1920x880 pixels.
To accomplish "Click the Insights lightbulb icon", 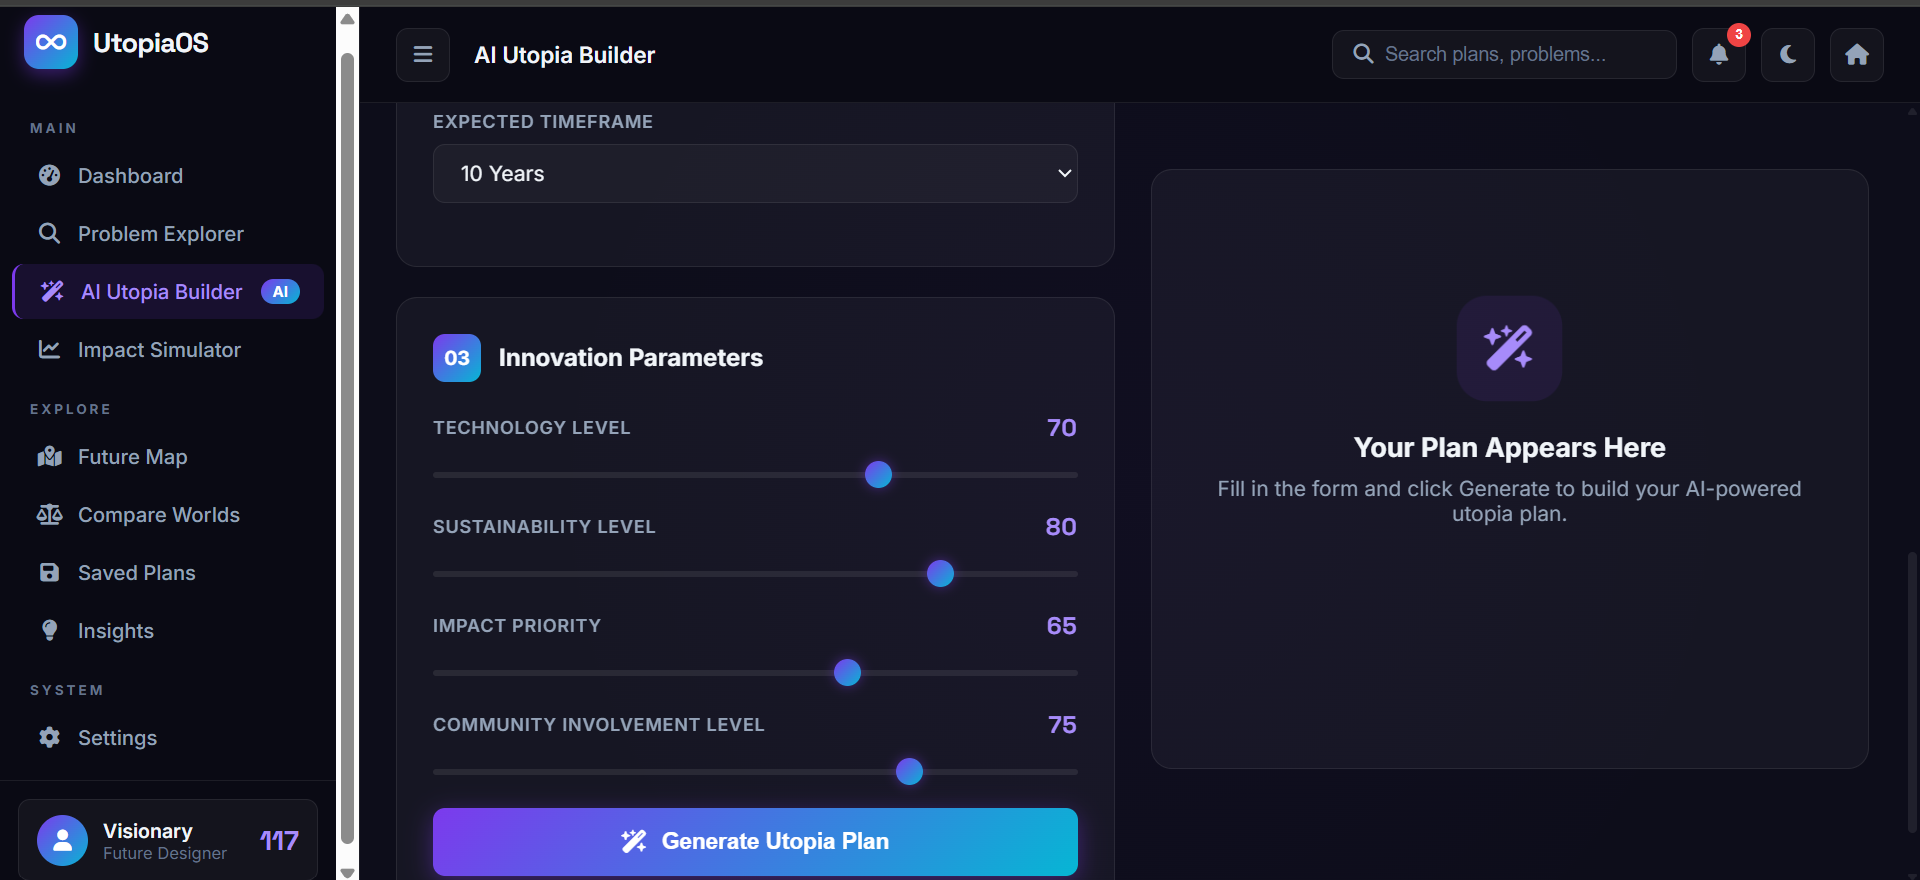I will point(49,631).
